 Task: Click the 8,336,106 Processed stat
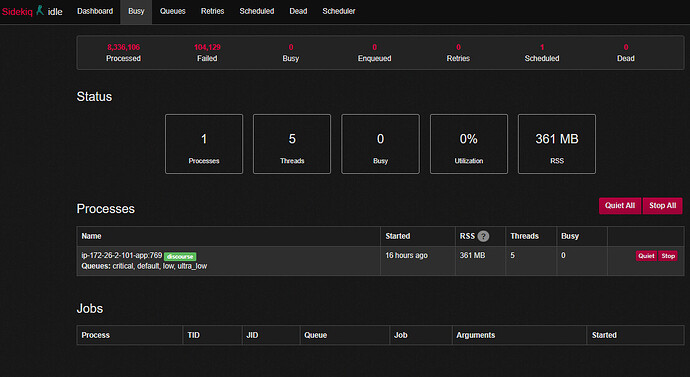123,52
